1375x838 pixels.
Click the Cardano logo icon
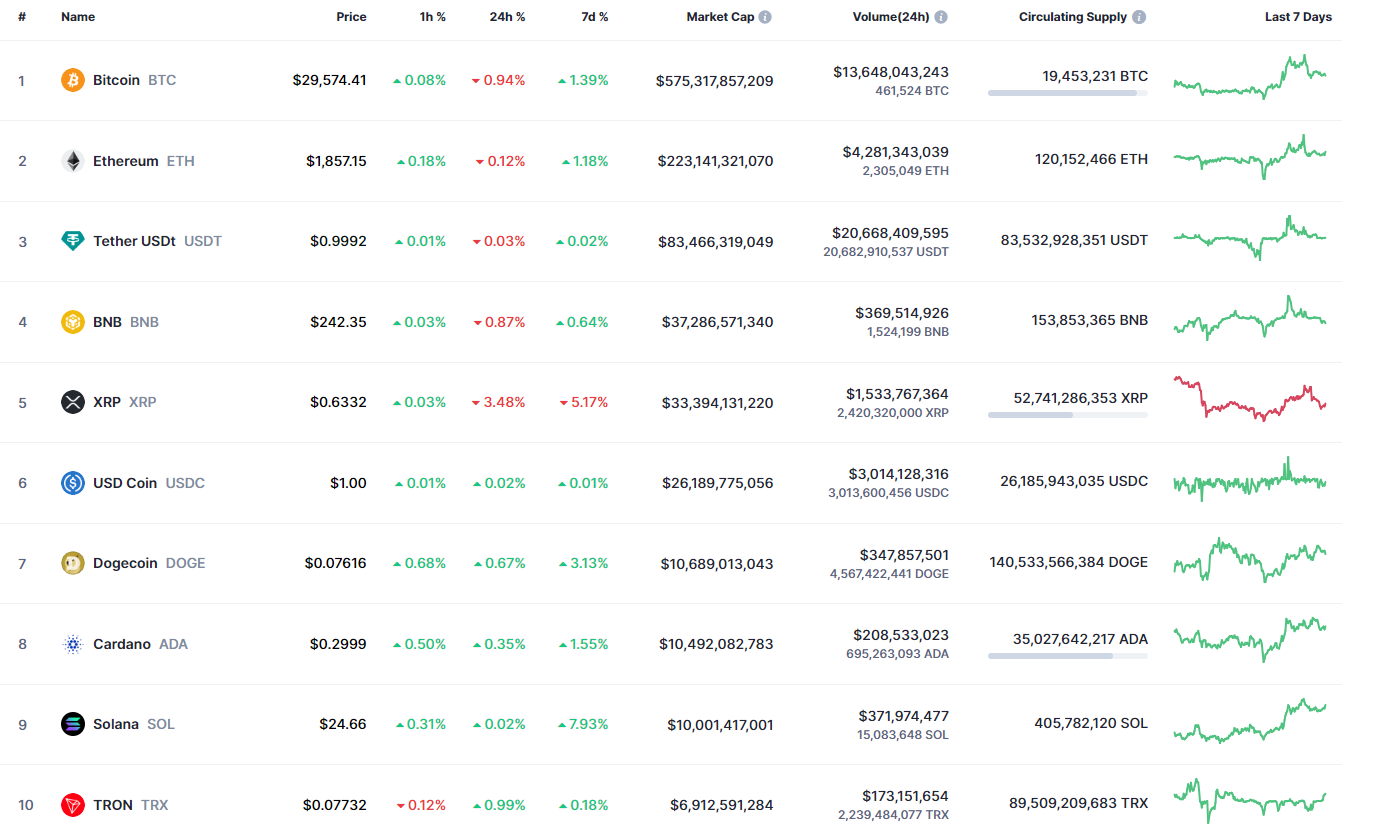pos(72,643)
